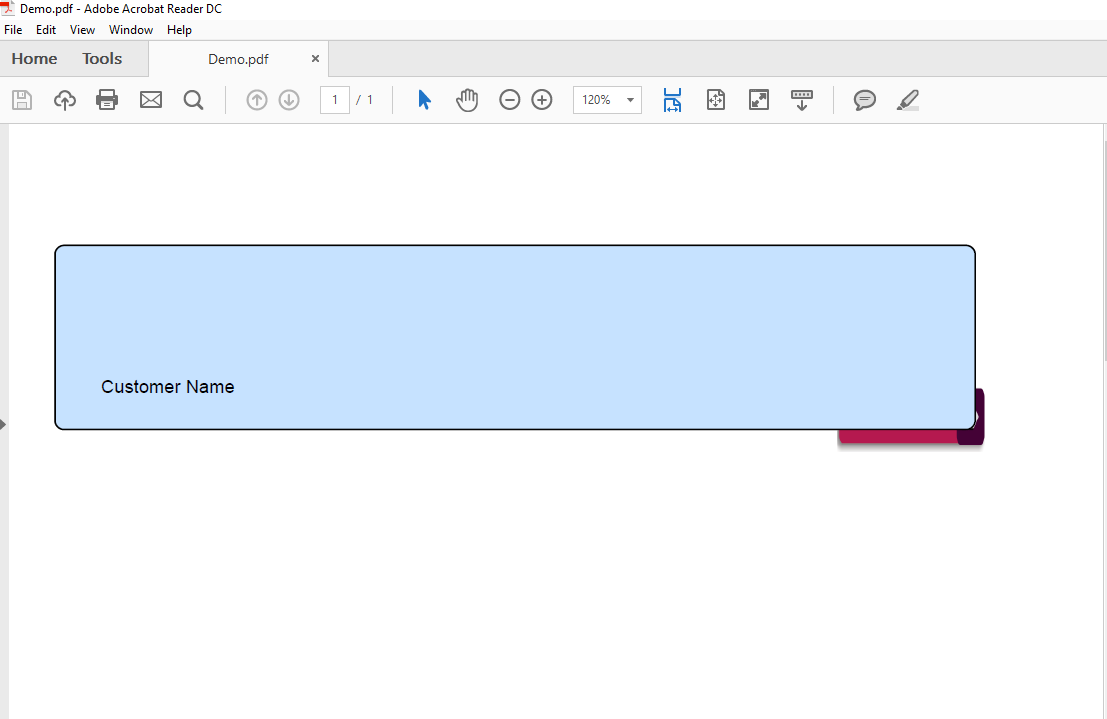1107x719 pixels.
Task: Go to previous page arrow
Action: tap(257, 100)
